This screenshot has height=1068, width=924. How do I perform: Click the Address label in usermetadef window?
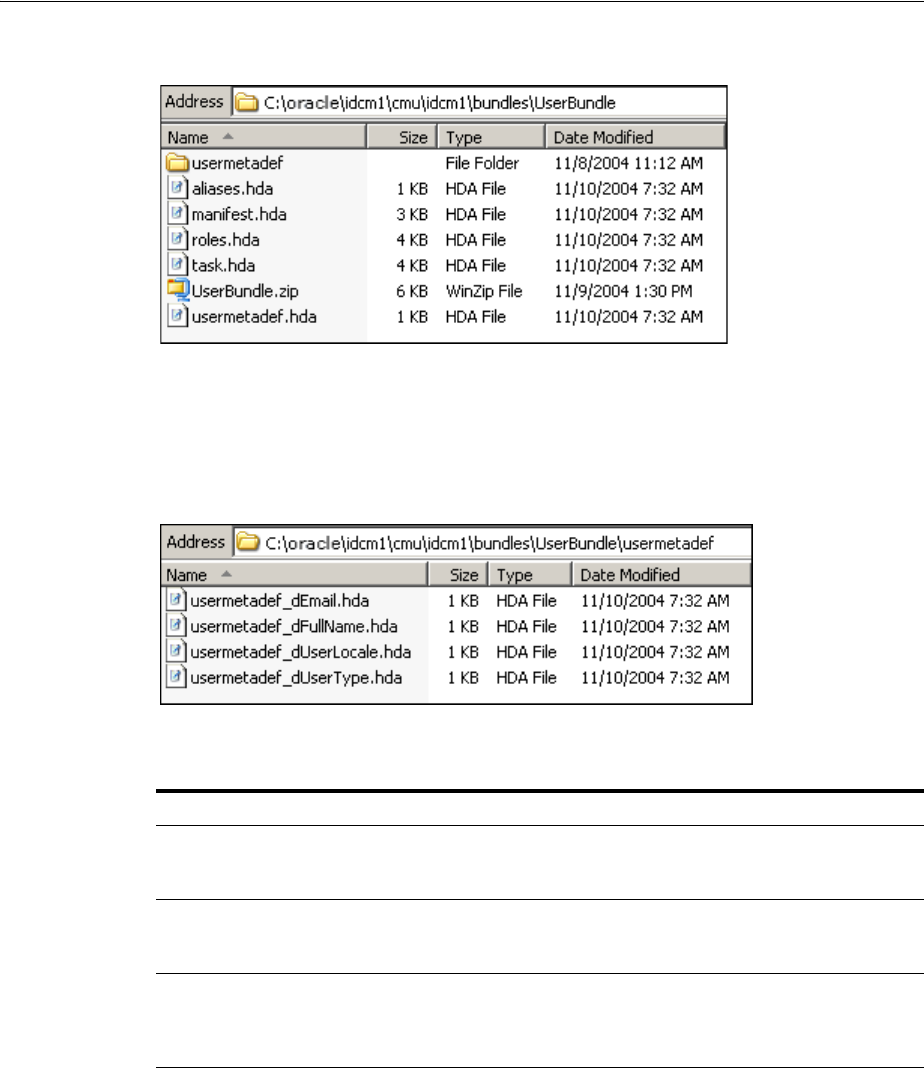coord(195,542)
